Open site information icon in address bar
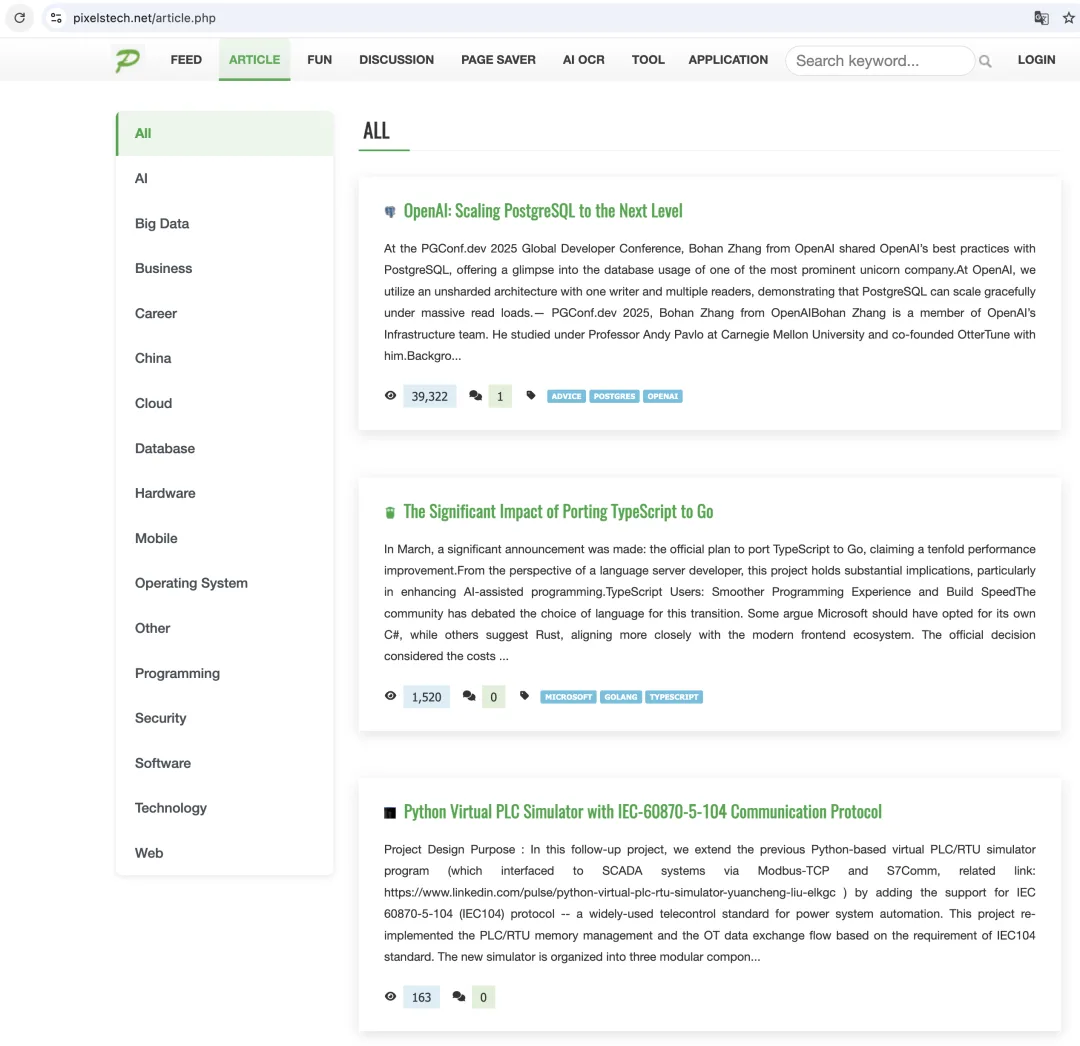The image size is (1080, 1046). (x=56, y=18)
